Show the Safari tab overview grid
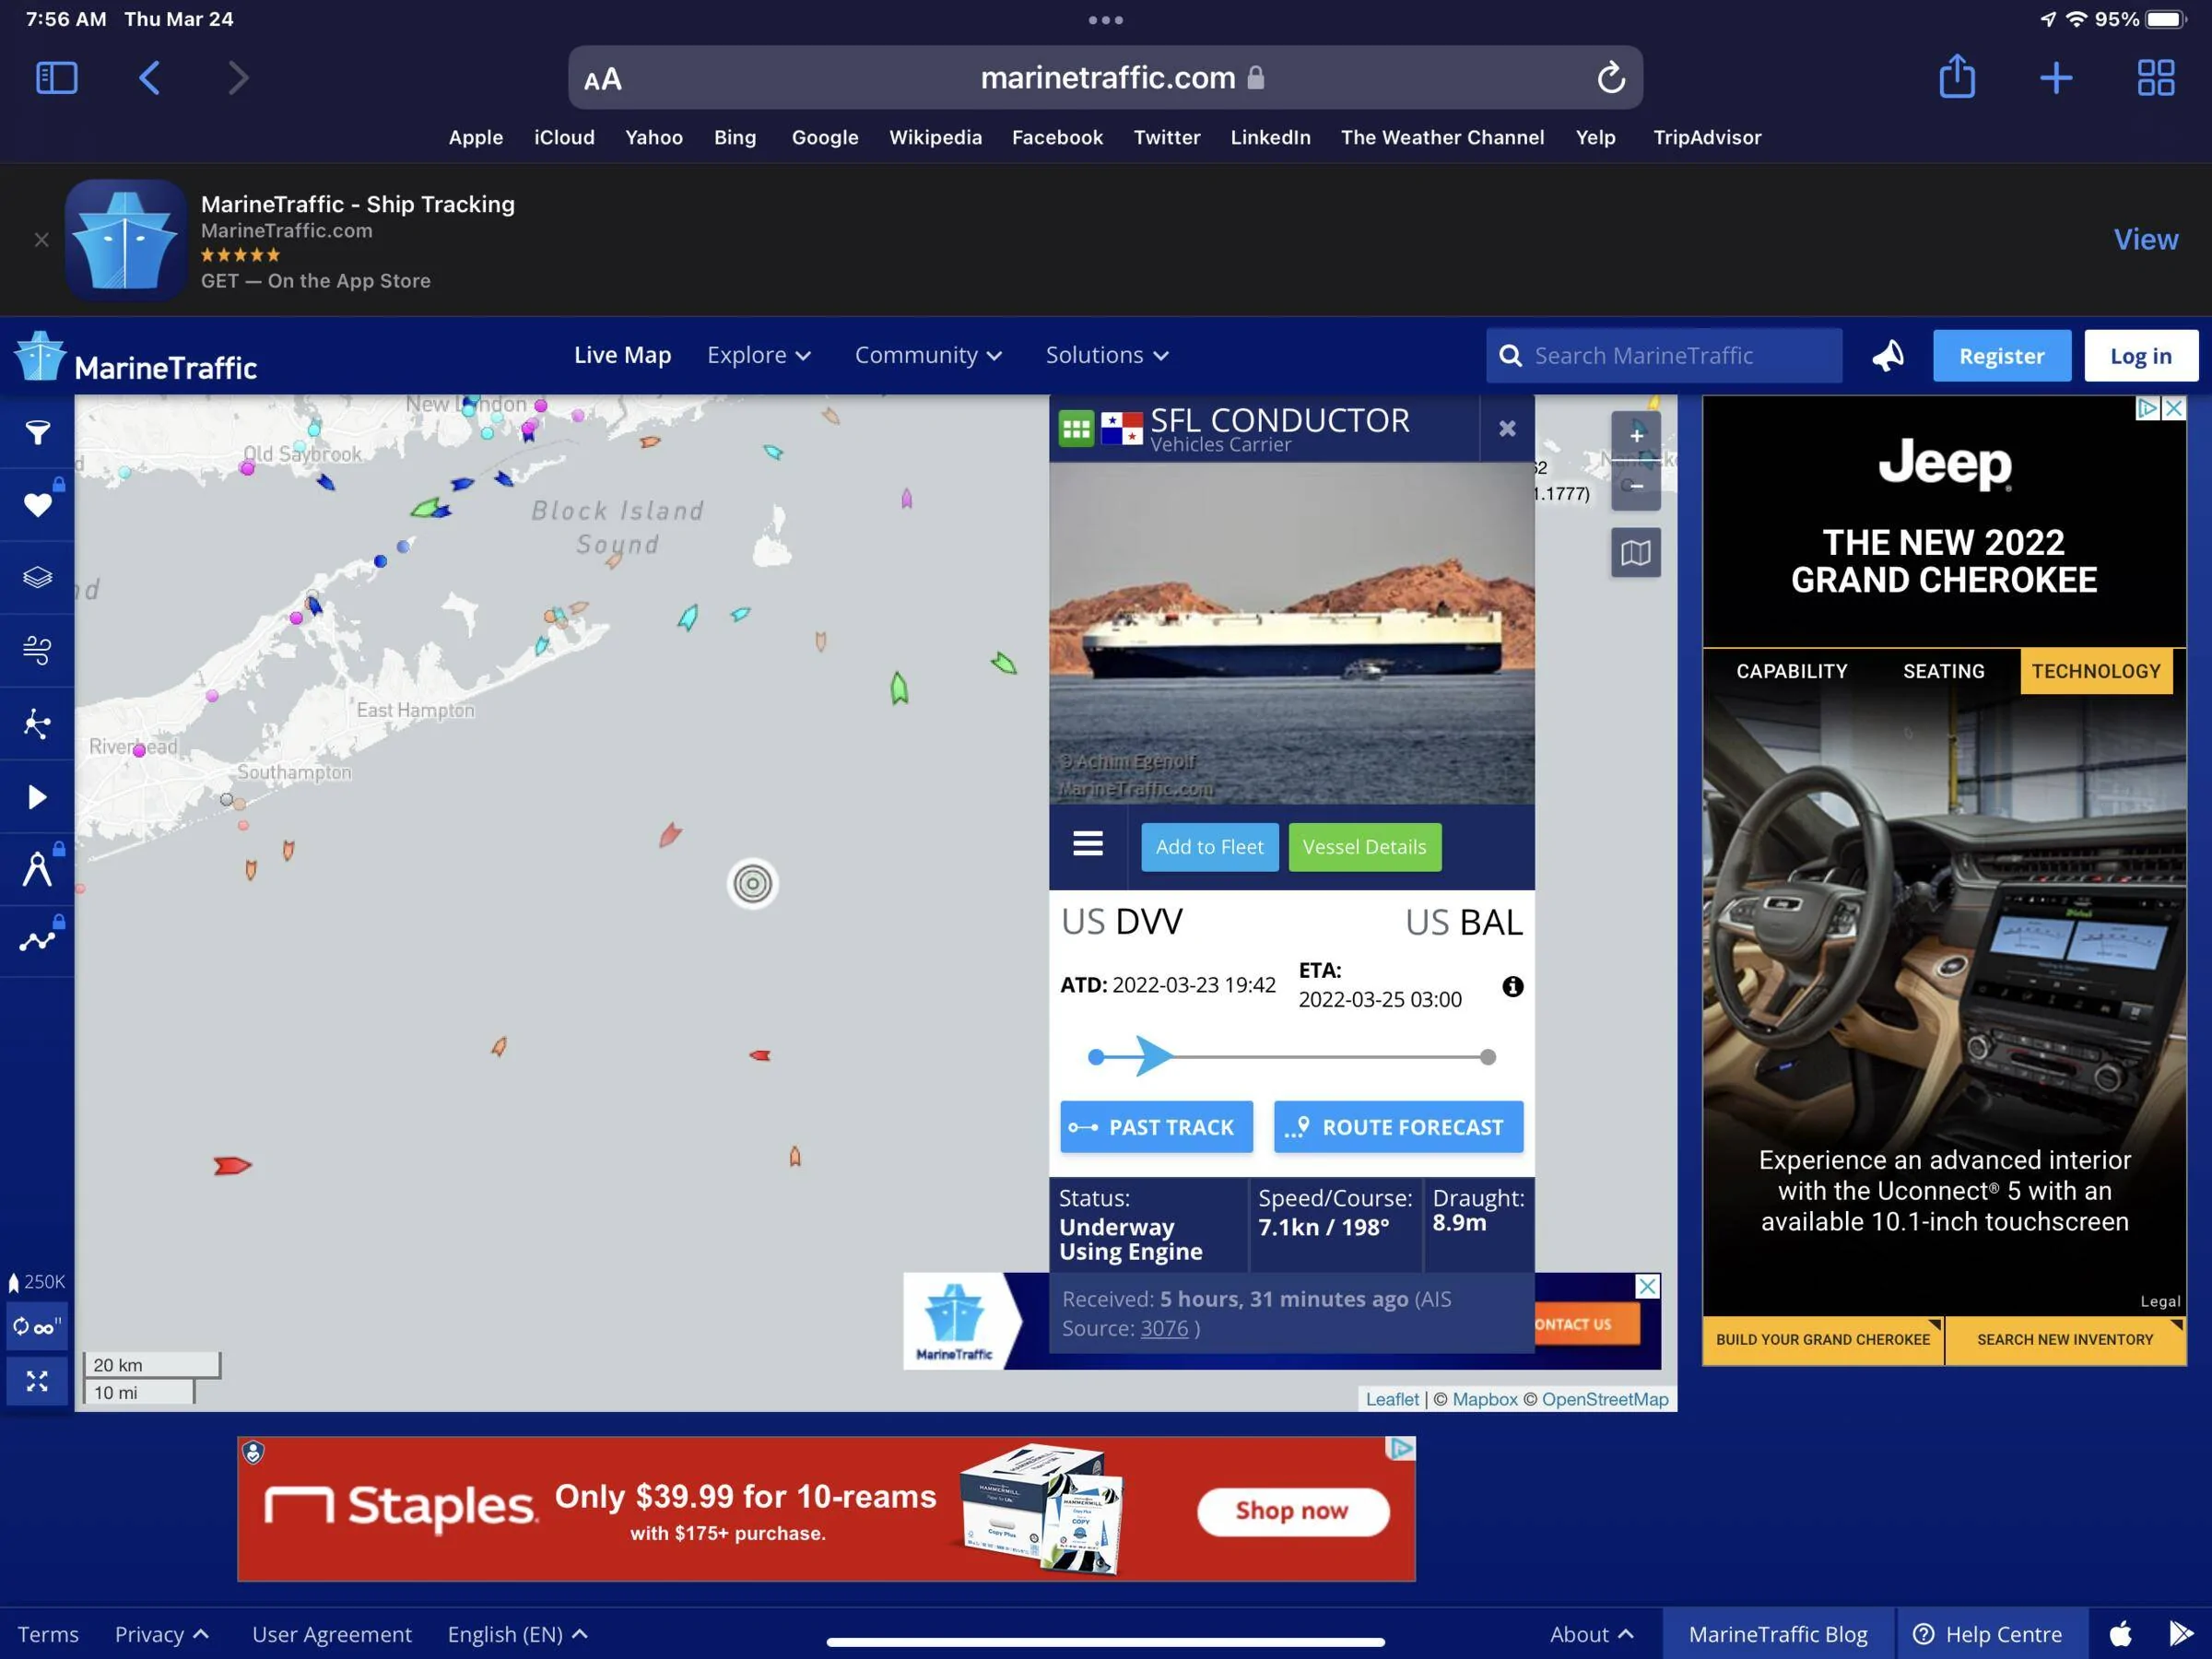 (2155, 78)
